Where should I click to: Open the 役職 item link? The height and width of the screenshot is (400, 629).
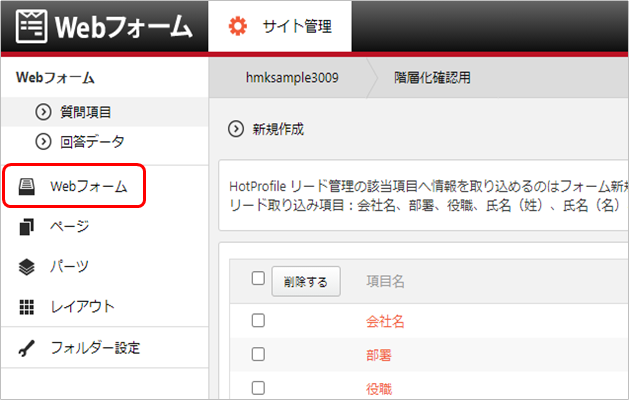(379, 388)
